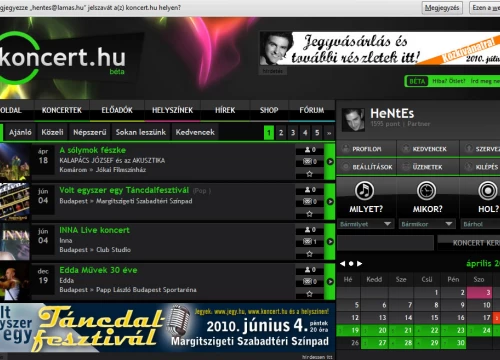
Task: Favorite Táncdalfesztivál concert with star
Action: 310,214
